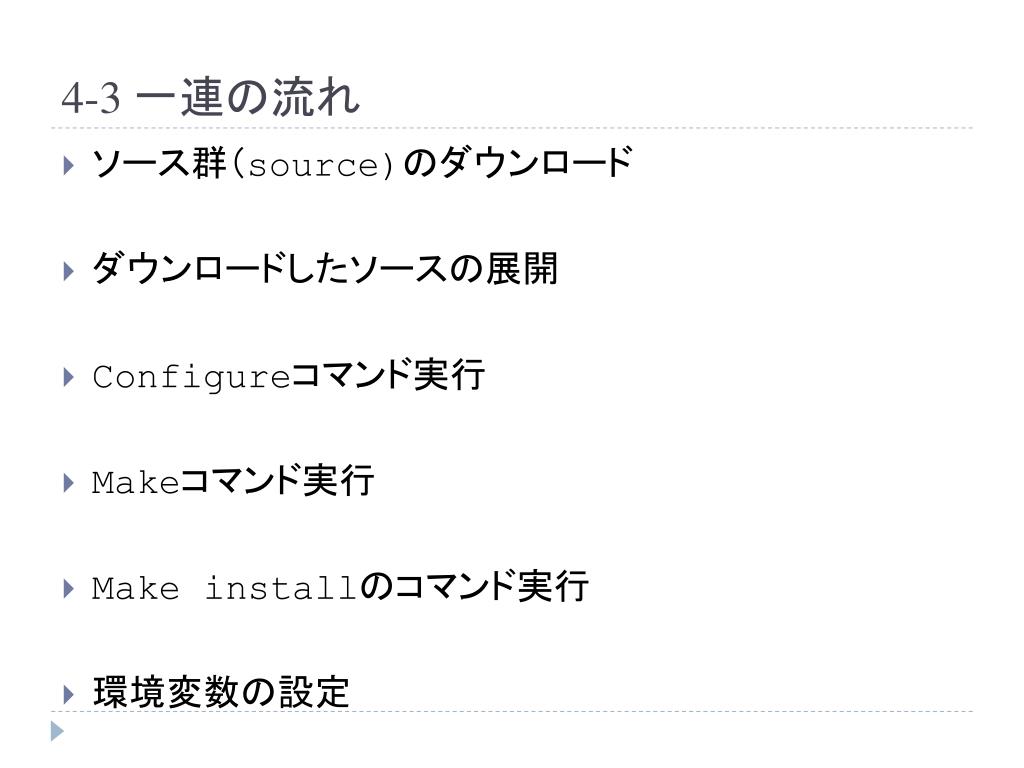Screen dimensions: 1024x768
Task: Click the word install in the fifth bullet
Action: pos(281,588)
